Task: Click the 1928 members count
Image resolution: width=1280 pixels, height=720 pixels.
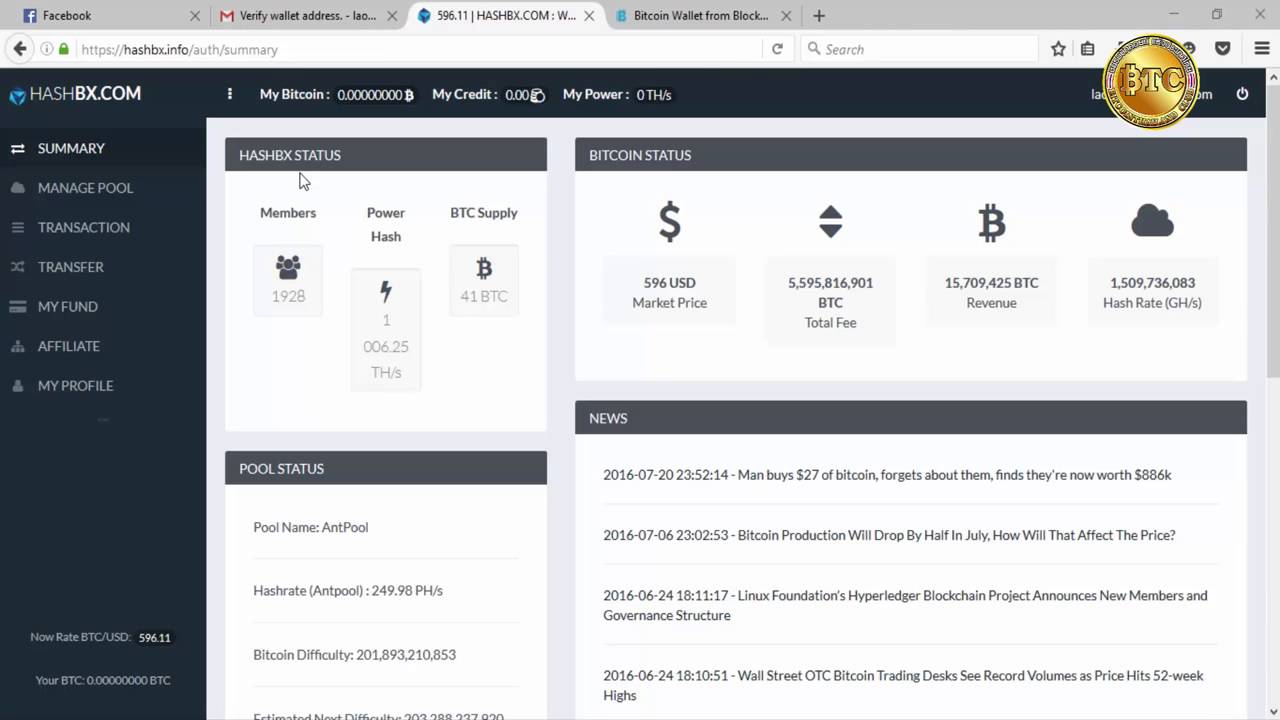Action: coord(288,296)
